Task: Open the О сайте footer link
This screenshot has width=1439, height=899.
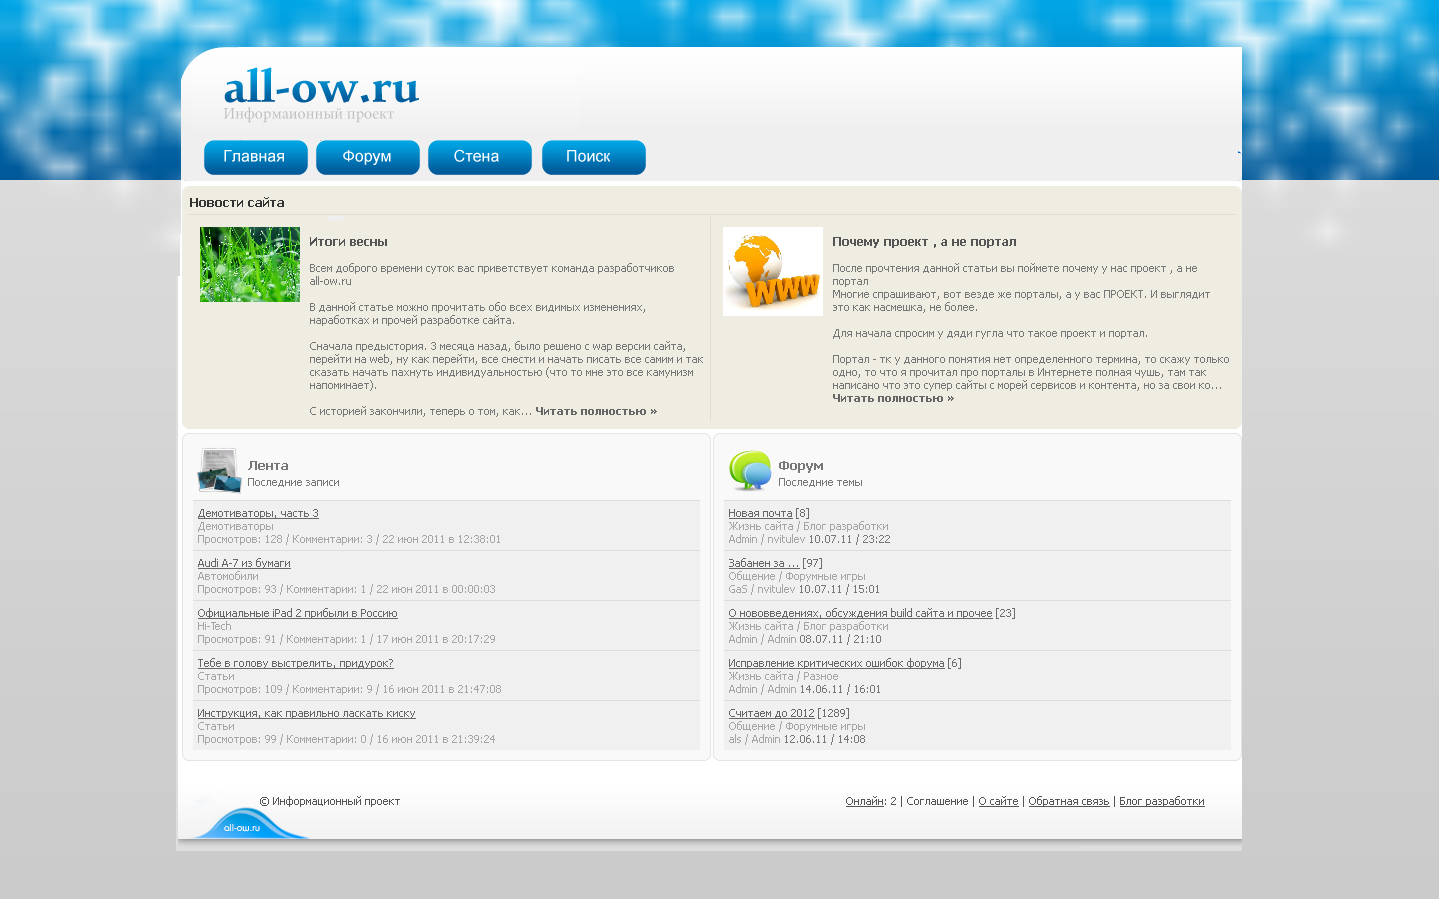Action: [998, 801]
